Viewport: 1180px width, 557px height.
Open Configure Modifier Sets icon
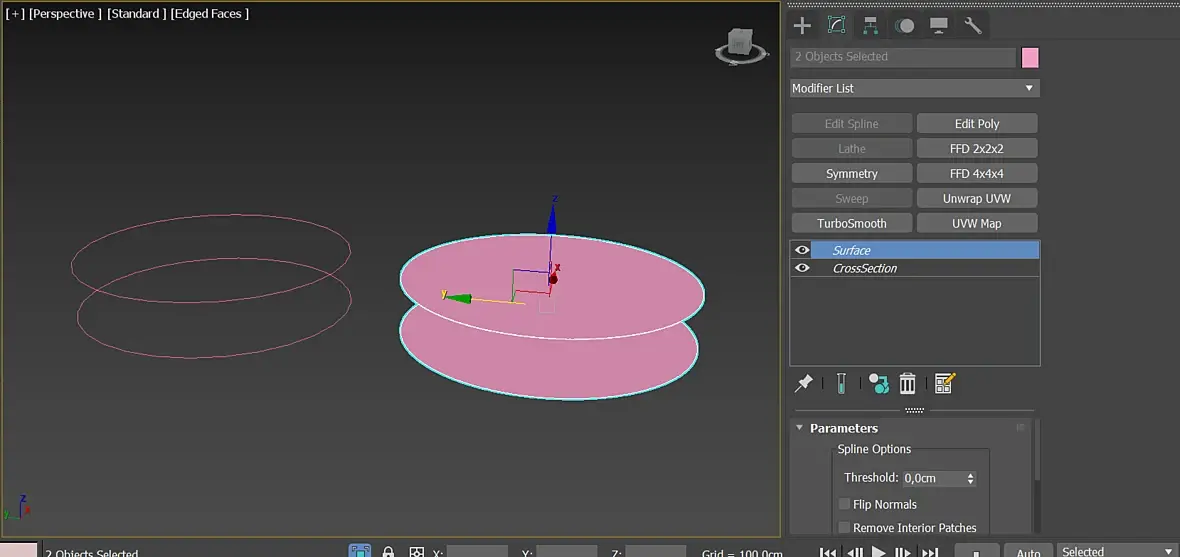pyautogui.click(x=945, y=383)
